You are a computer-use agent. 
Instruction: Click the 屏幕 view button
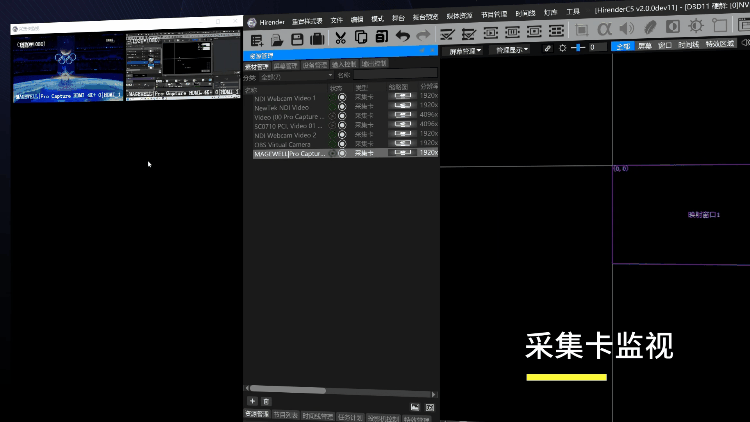(645, 46)
